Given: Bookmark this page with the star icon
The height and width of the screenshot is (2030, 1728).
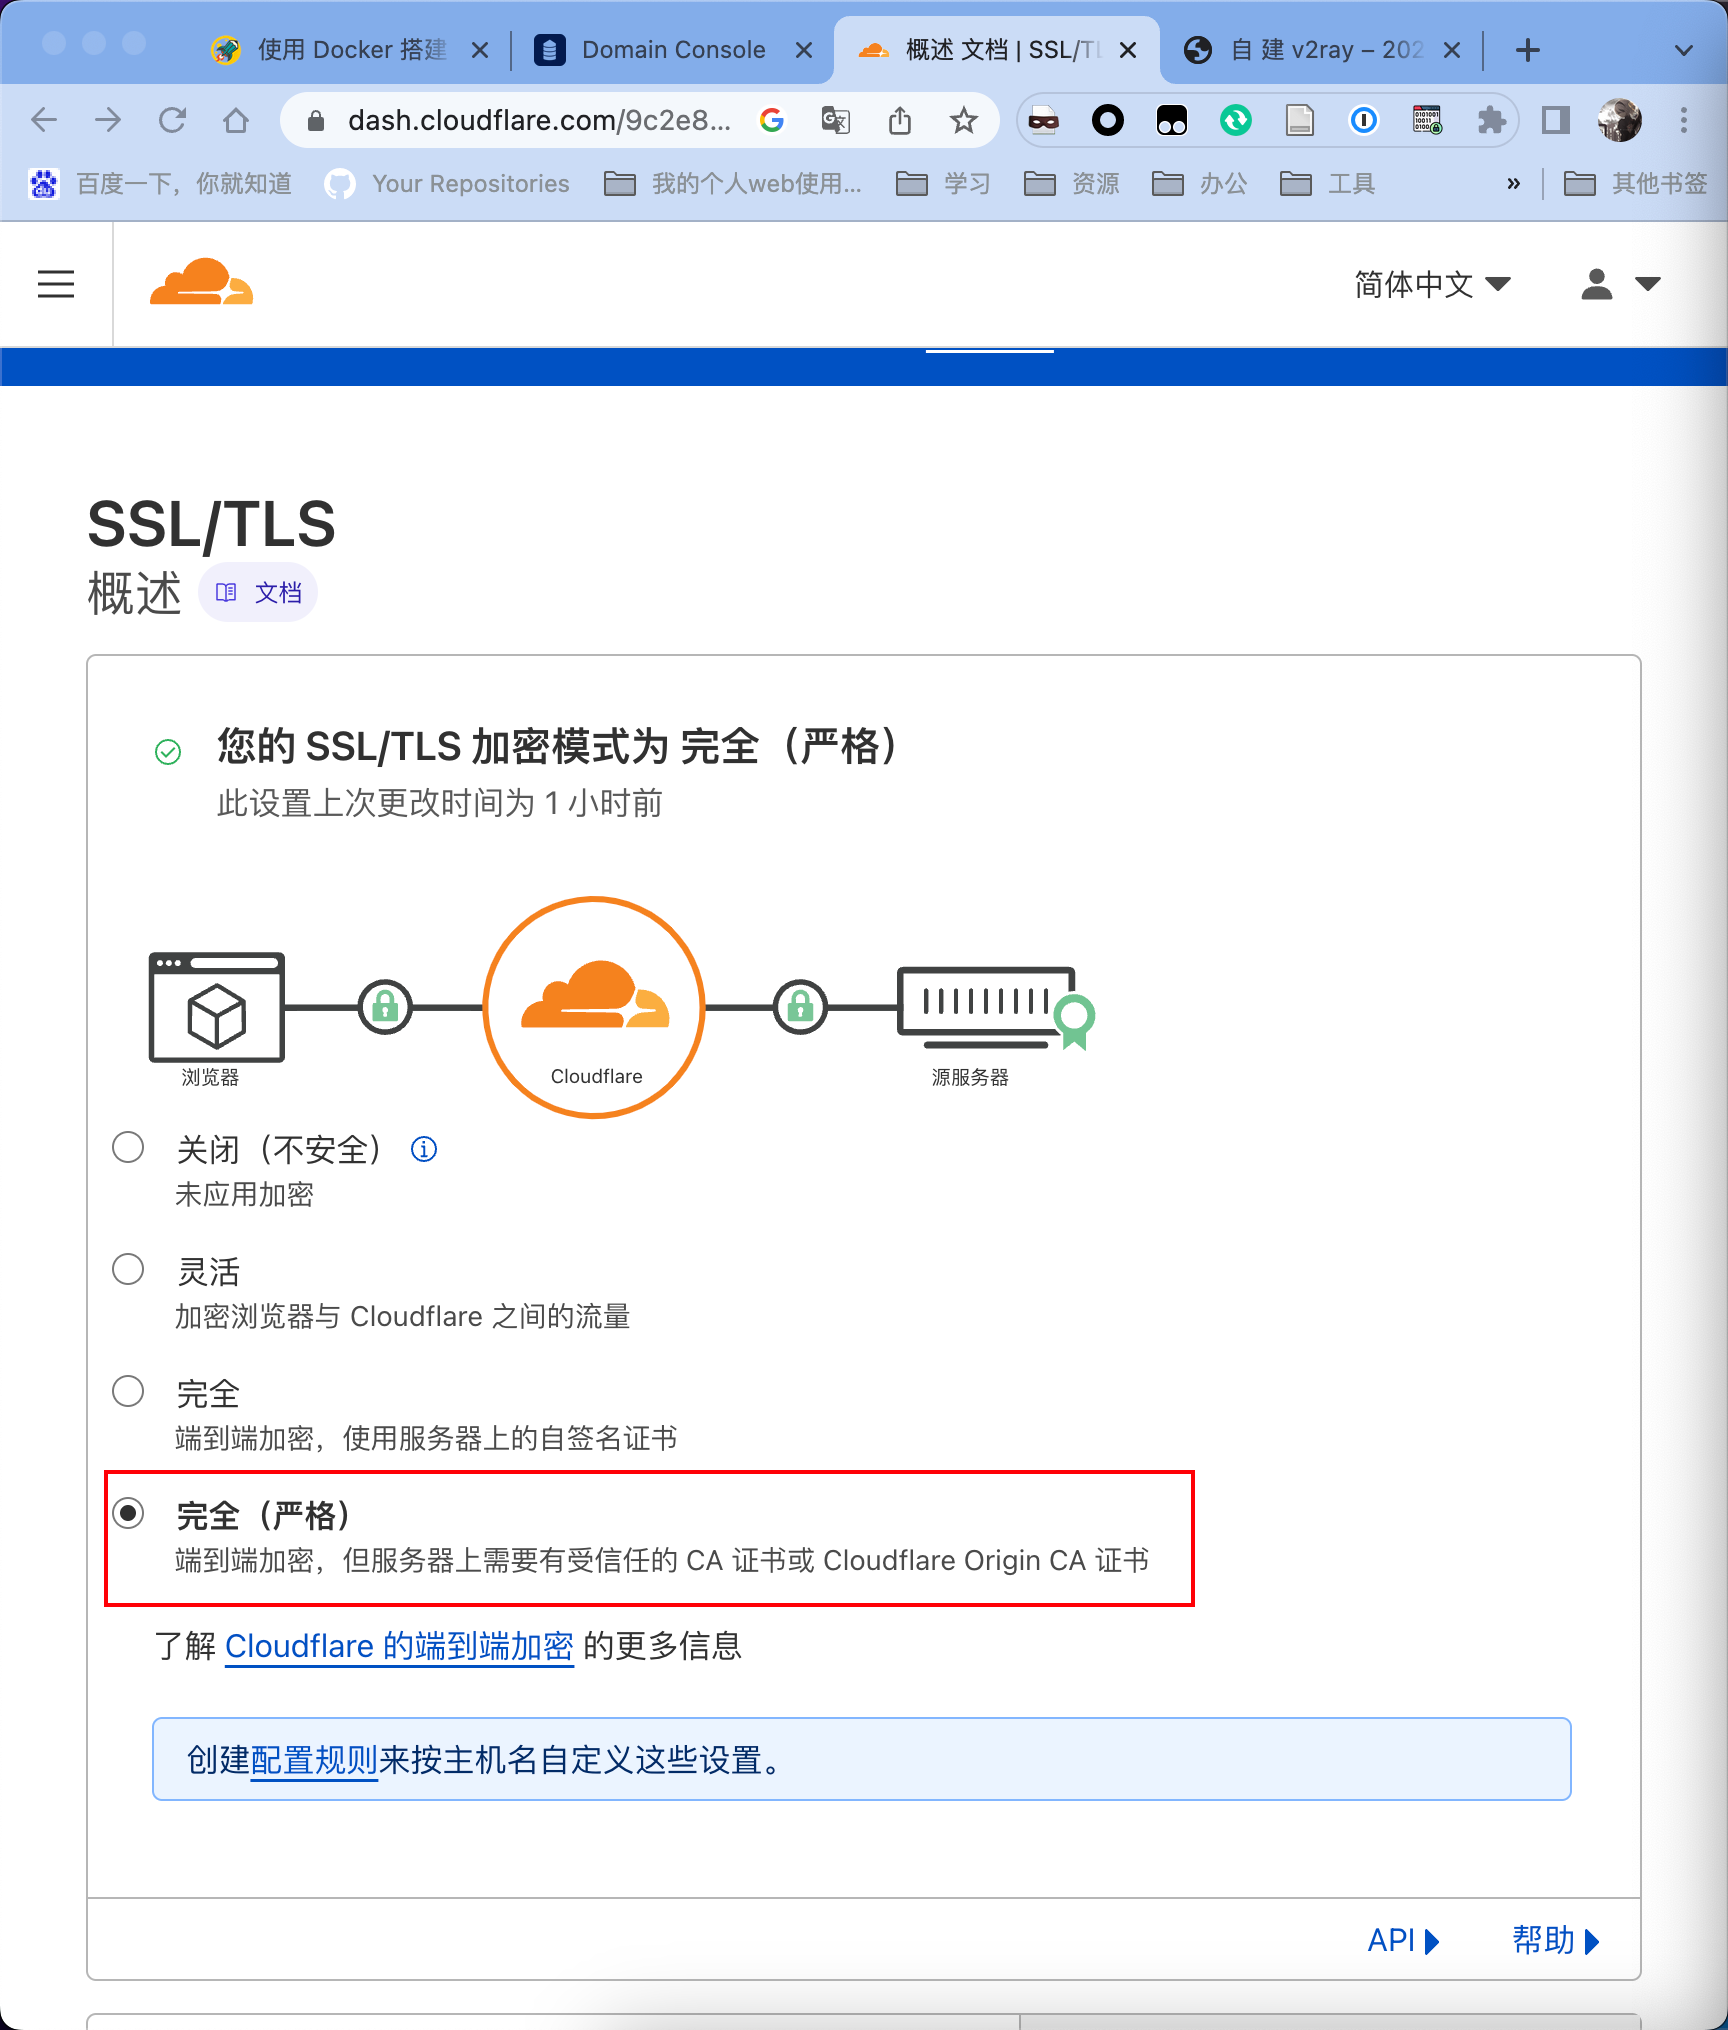Looking at the screenshot, I should (x=964, y=121).
